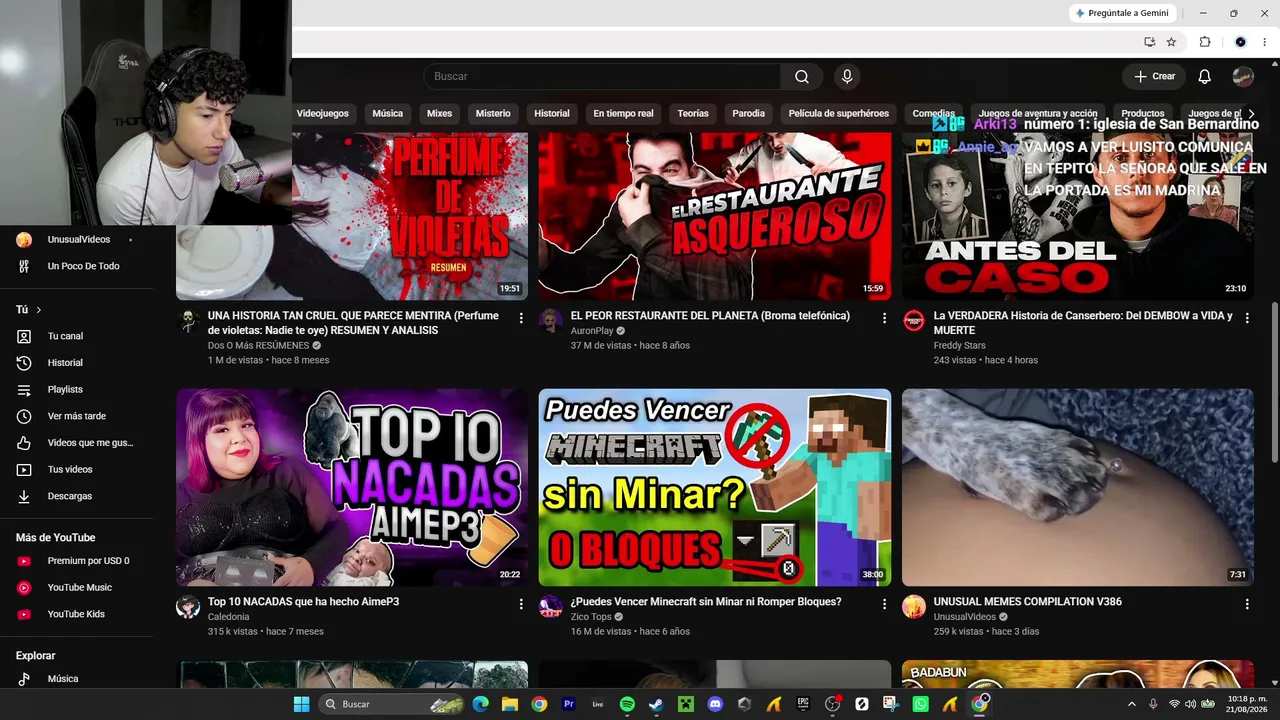Open the Chrome profile avatar in the toolbar

1241,42
